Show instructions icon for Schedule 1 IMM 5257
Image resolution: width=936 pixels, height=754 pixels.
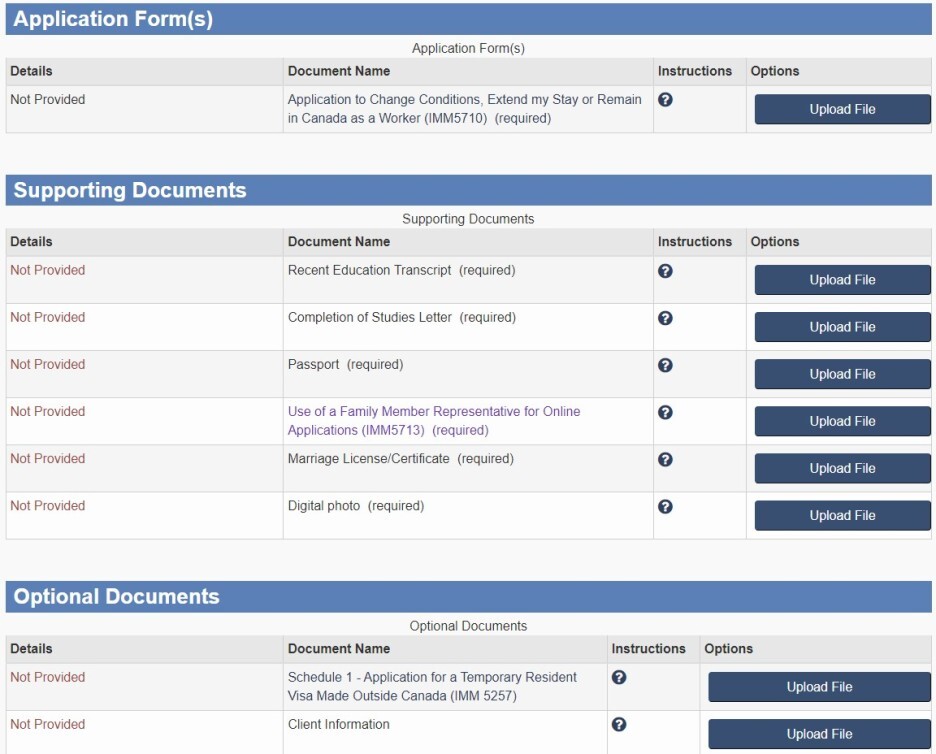(x=619, y=678)
